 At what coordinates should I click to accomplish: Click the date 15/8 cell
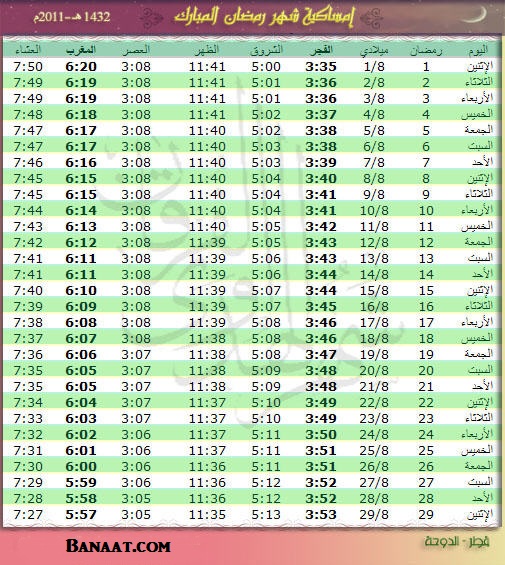tap(374, 290)
